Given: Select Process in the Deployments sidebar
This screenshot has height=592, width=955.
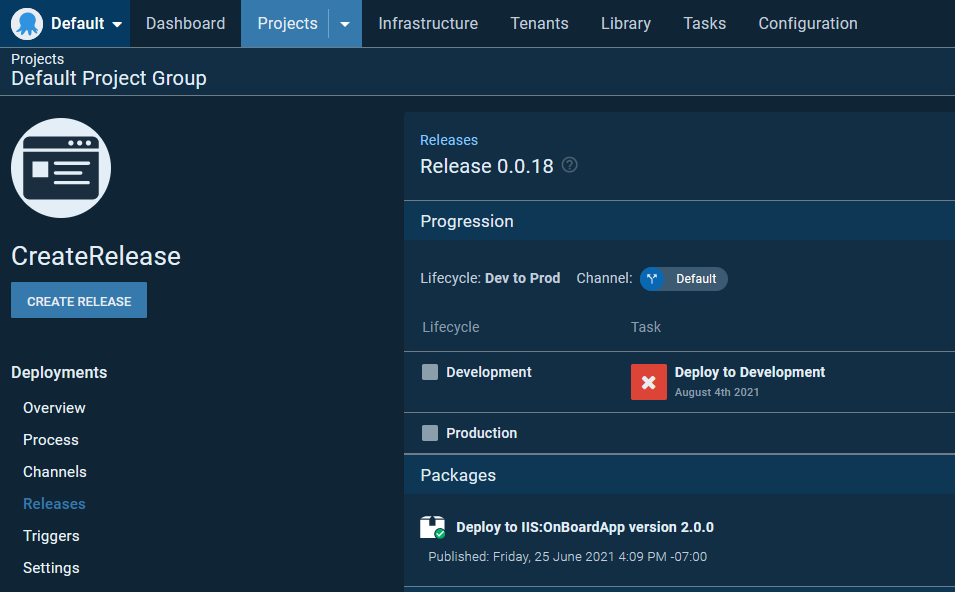Looking at the screenshot, I should point(51,440).
